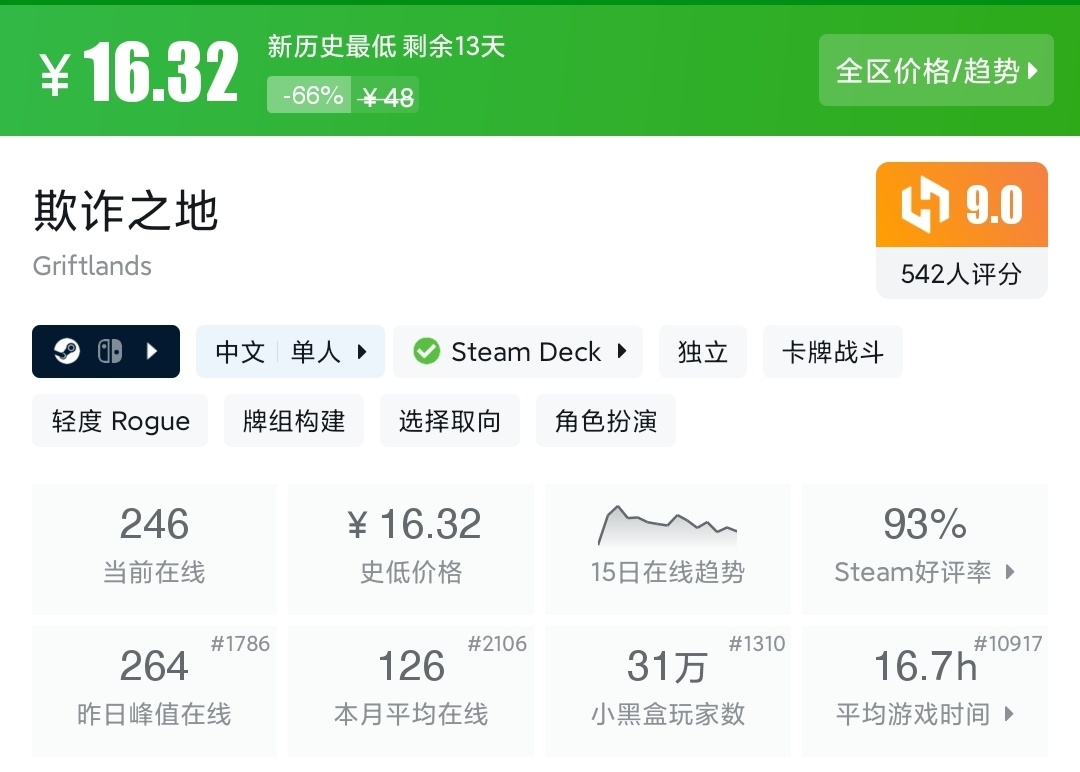Viewport: 1080px width, 772px height.
Task: Choose the 角色扮演 tag
Action: (606, 421)
